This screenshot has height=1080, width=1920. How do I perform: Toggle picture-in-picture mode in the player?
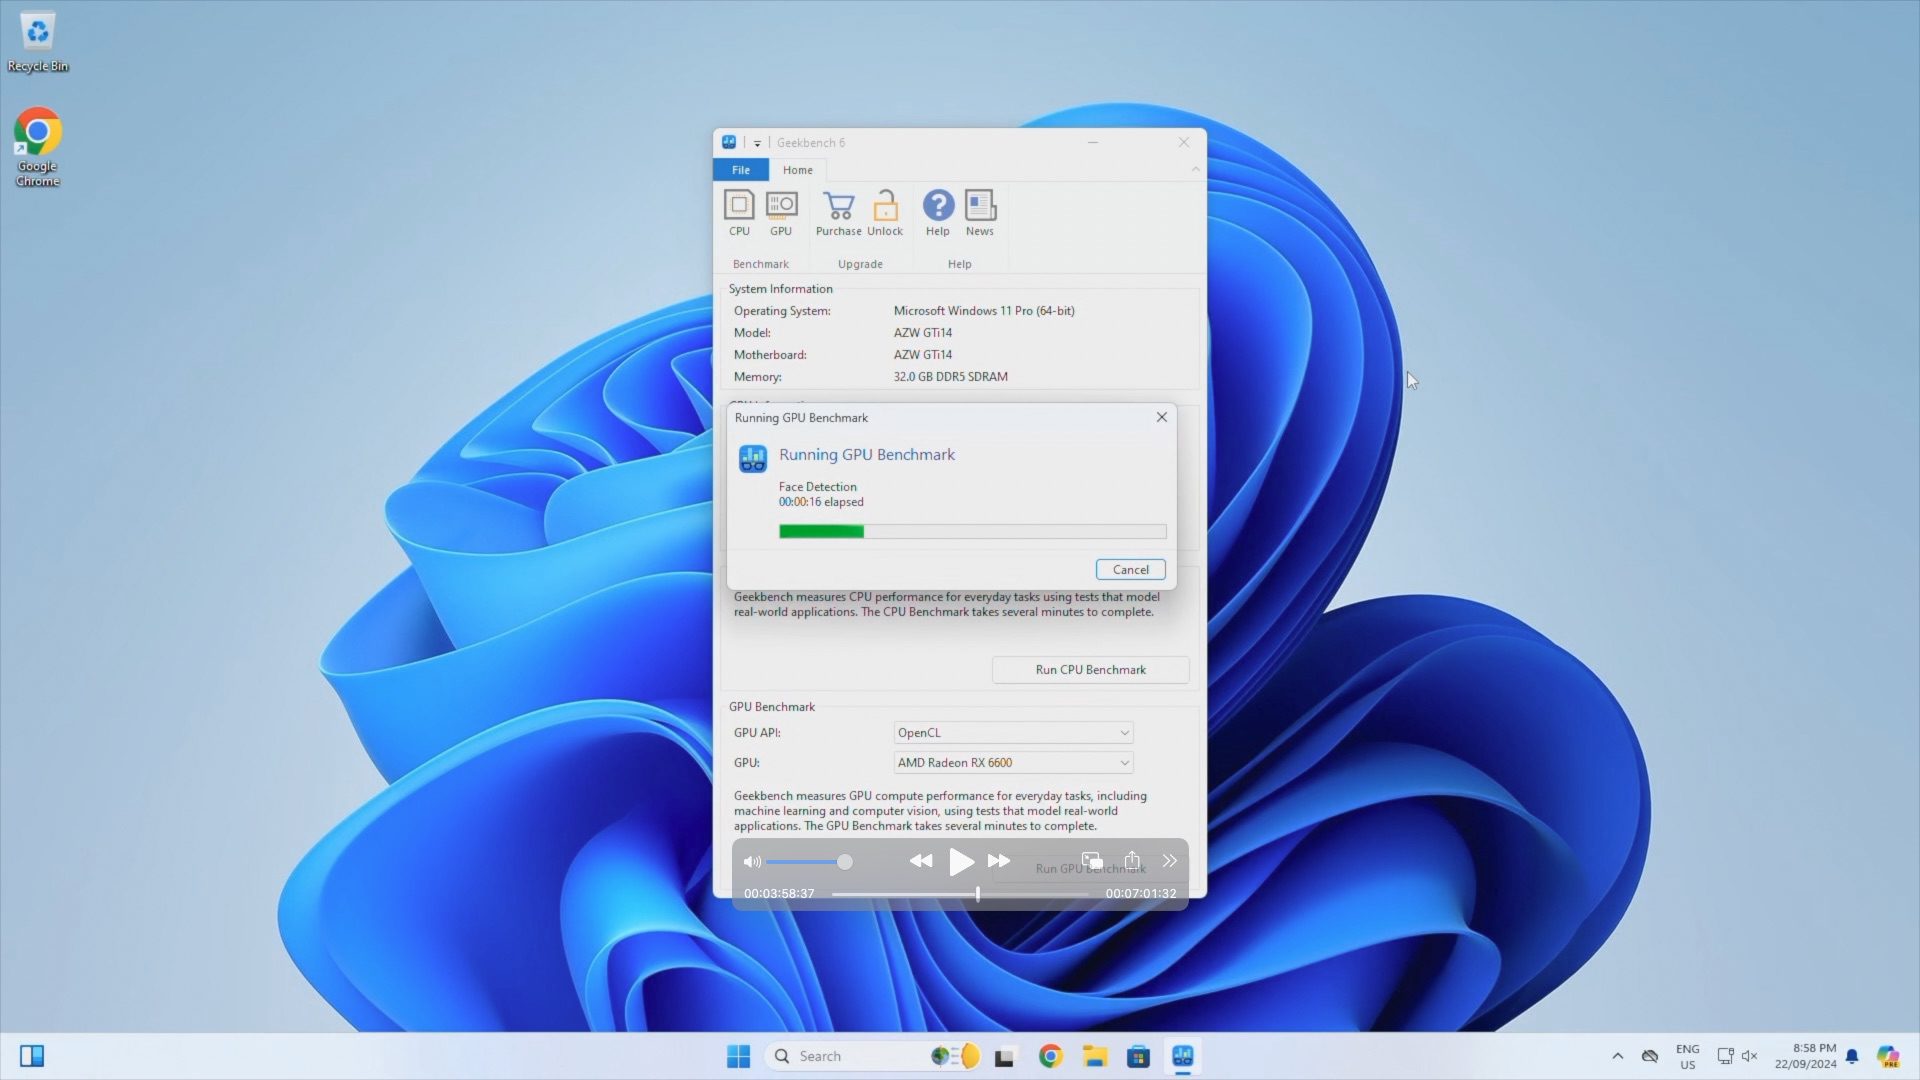coord(1091,861)
